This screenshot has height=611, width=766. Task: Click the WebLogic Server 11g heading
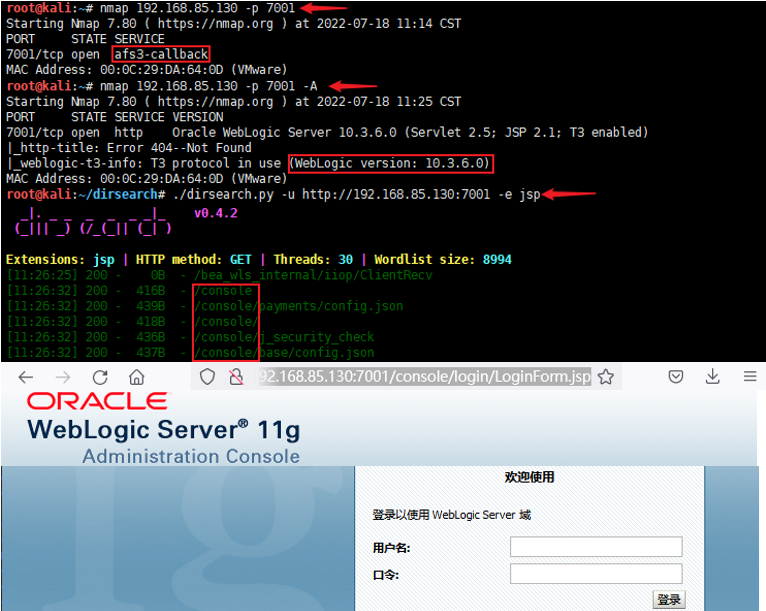(164, 430)
